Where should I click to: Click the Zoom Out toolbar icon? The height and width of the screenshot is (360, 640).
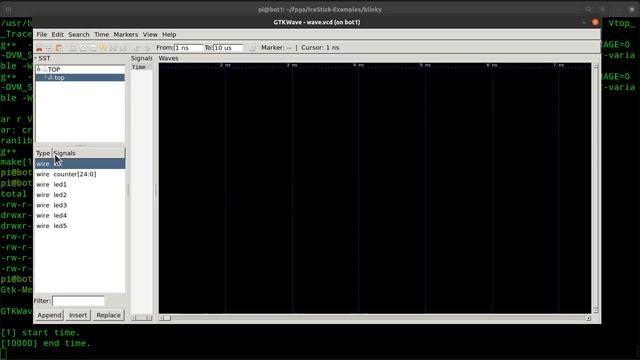coord(93,48)
